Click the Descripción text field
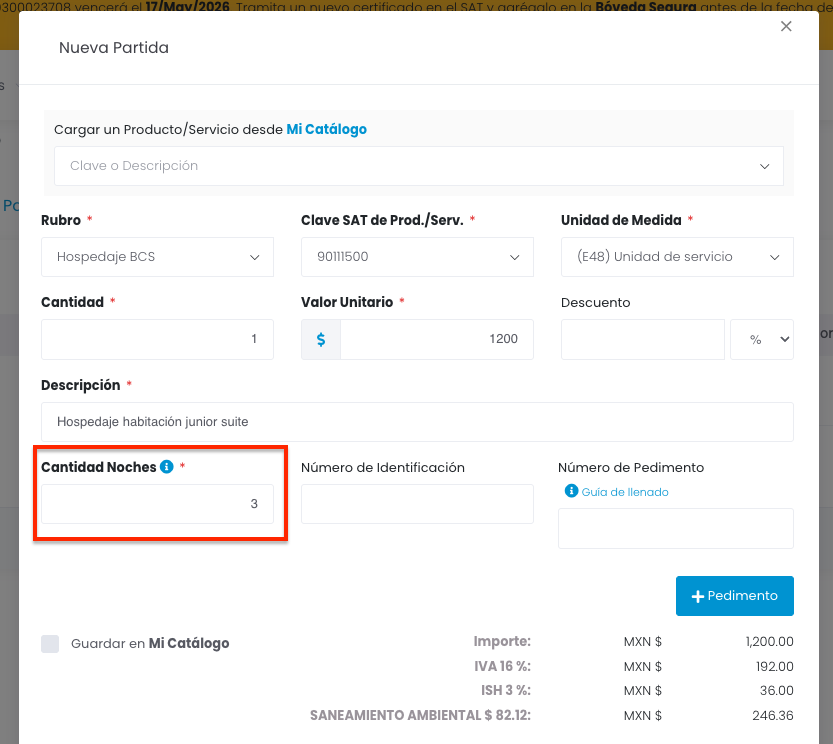Viewport: 833px width, 744px height. 417,422
